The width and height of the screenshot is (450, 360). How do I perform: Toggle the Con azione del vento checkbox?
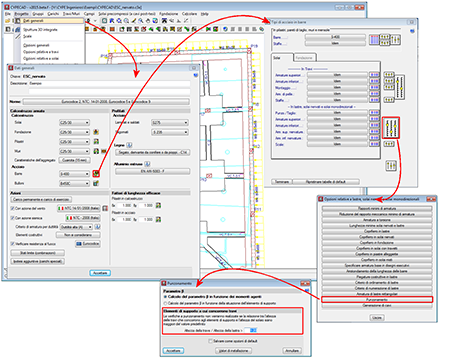(13, 208)
